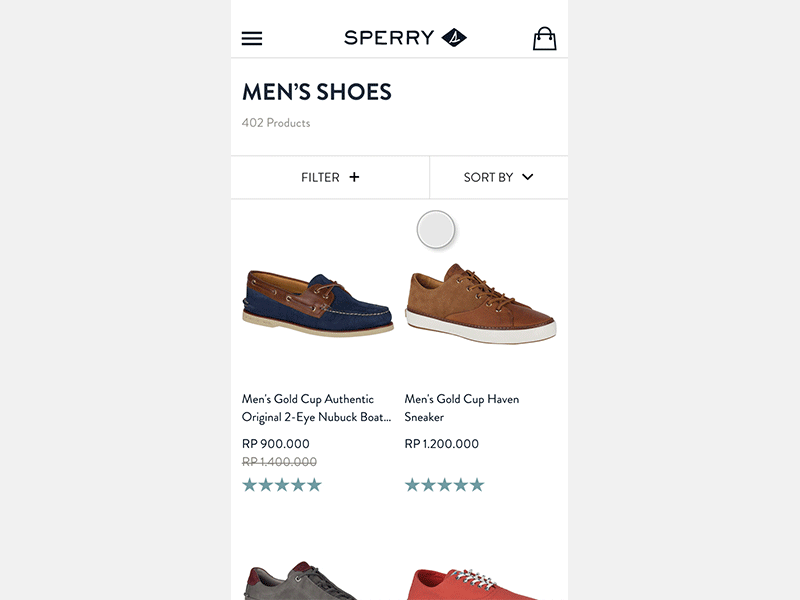
Task: Click the Sort By chevron arrow
Action: pyautogui.click(x=528, y=177)
